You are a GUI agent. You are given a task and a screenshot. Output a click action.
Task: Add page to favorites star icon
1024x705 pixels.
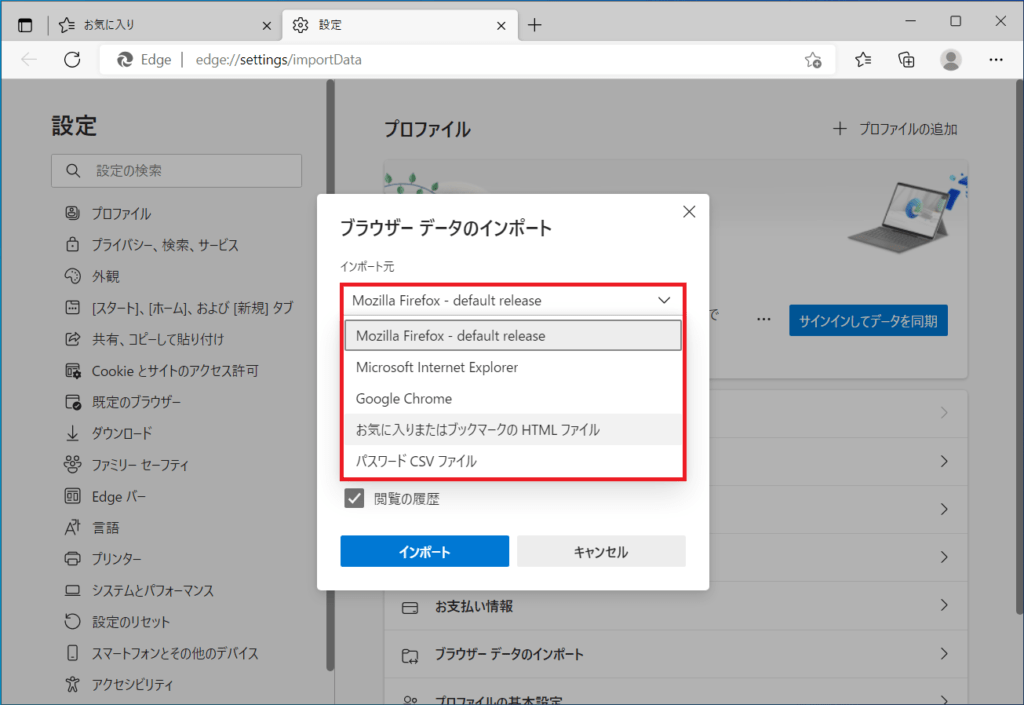pyautogui.click(x=813, y=60)
